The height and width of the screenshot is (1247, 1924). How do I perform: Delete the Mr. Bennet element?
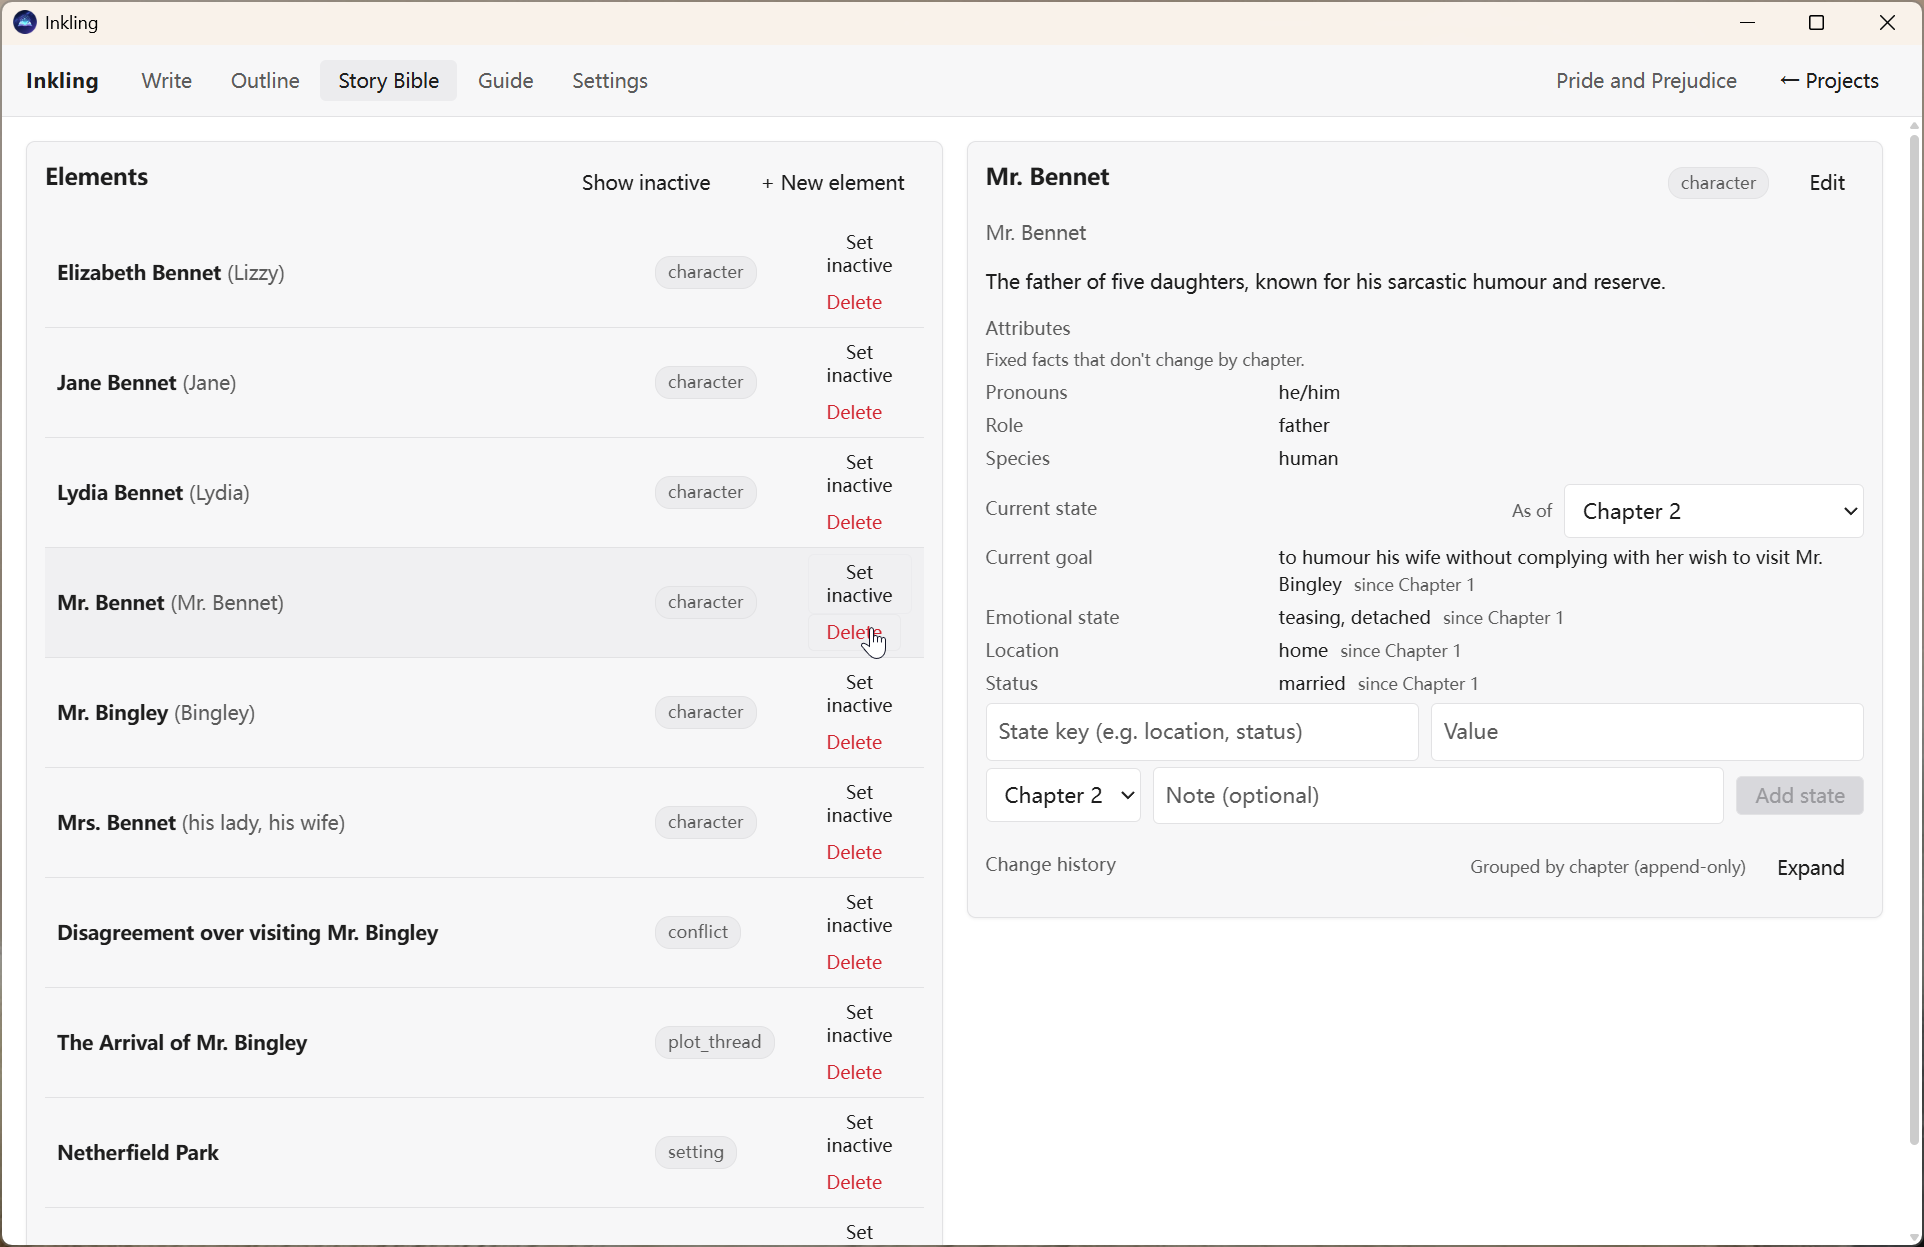(854, 632)
